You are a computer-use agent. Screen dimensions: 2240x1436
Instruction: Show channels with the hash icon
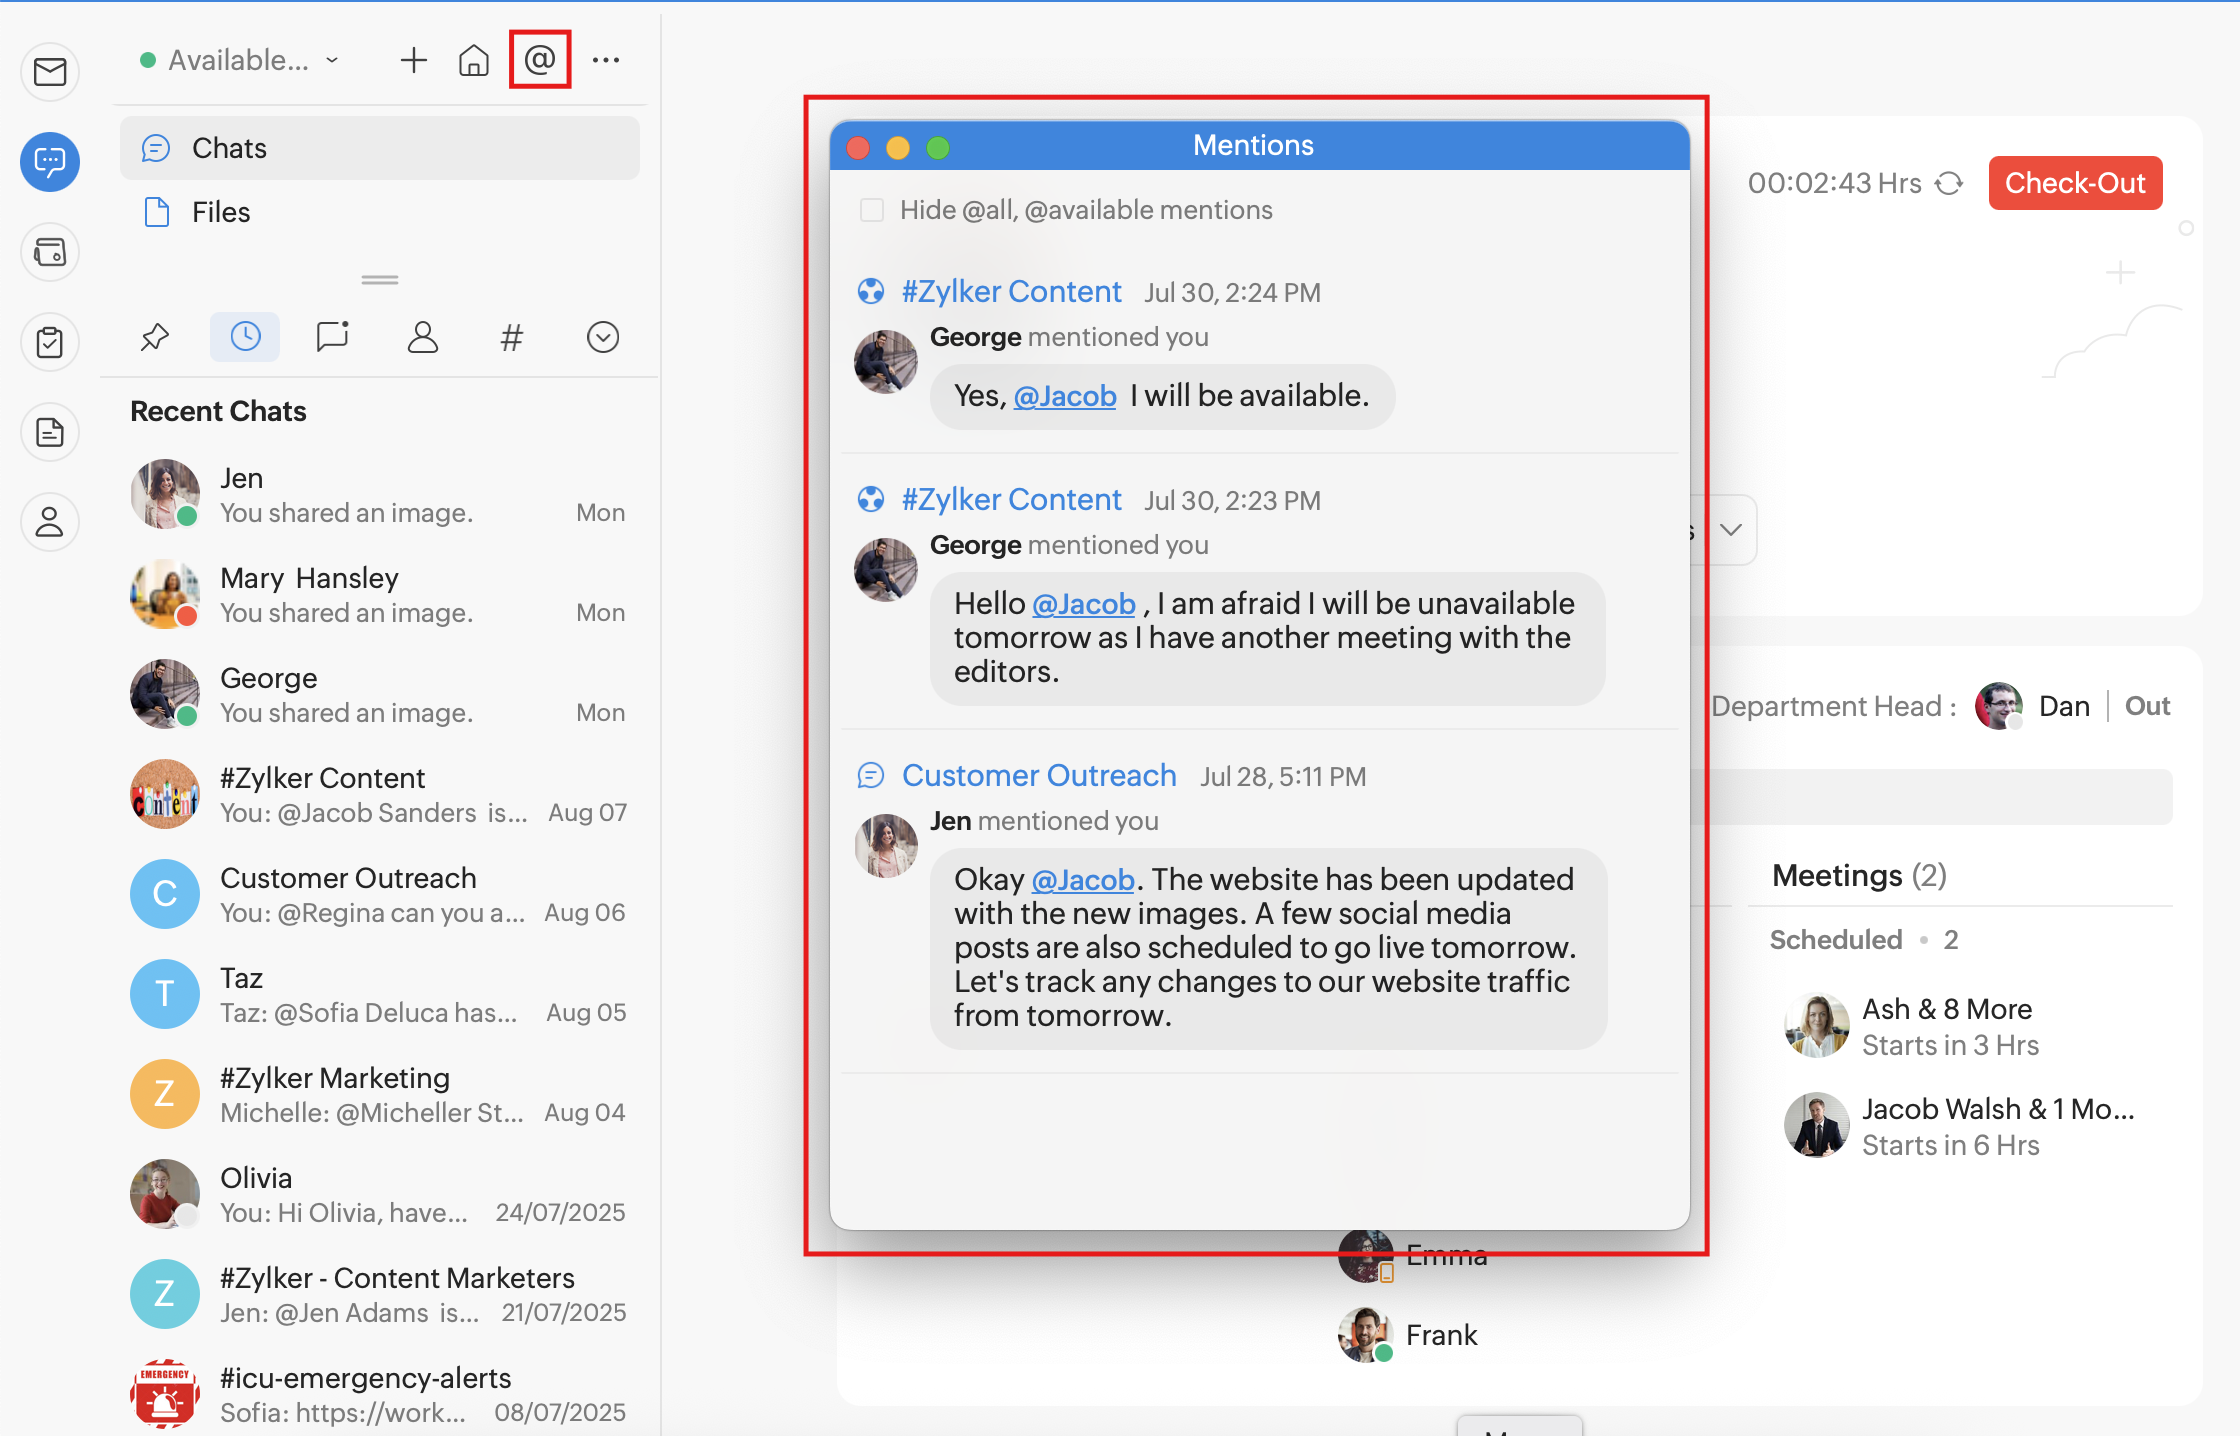pos(511,337)
